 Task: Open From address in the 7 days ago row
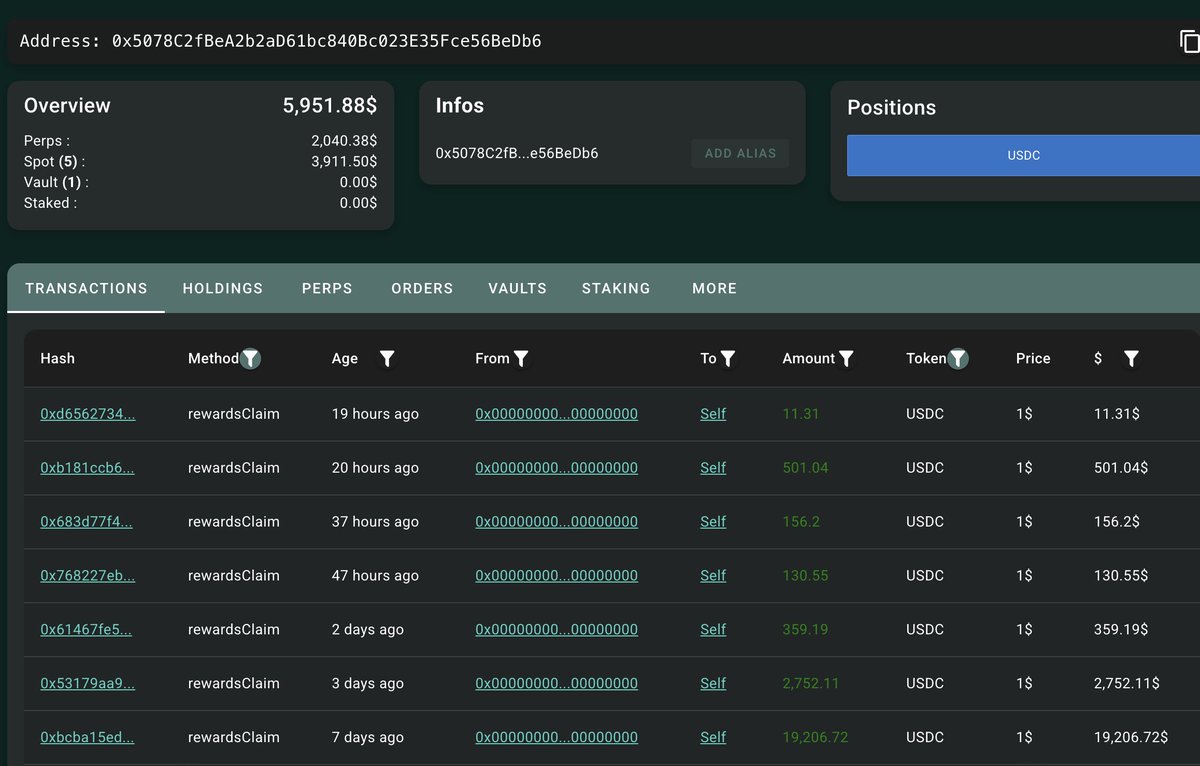click(556, 738)
